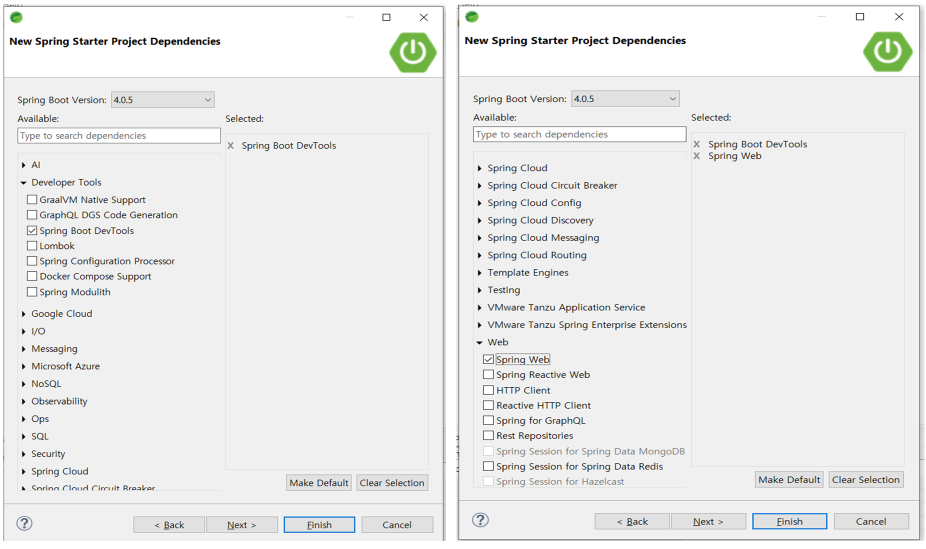Expand the Template Engines category

coord(480,273)
